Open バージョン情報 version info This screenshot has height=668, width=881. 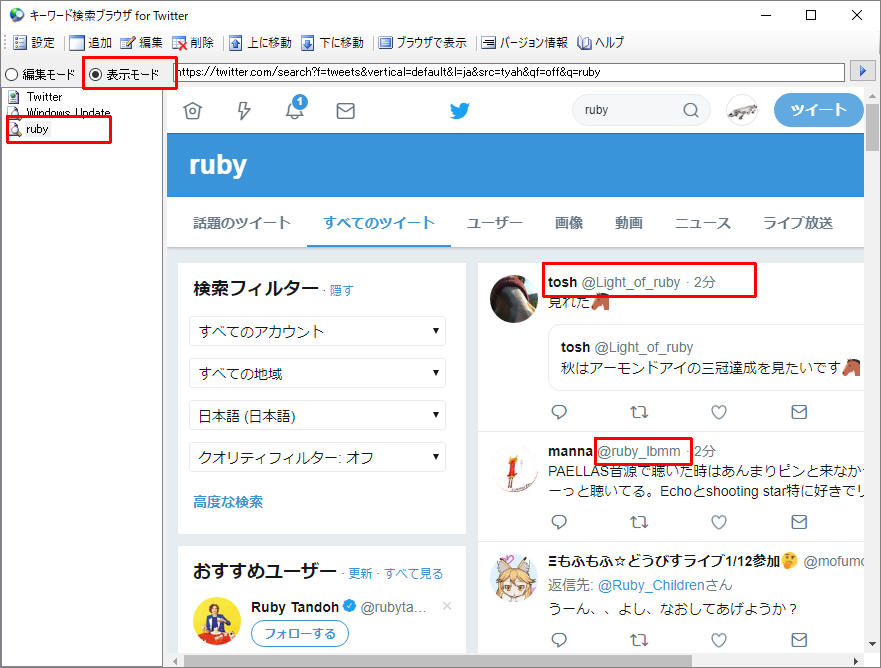pos(524,43)
